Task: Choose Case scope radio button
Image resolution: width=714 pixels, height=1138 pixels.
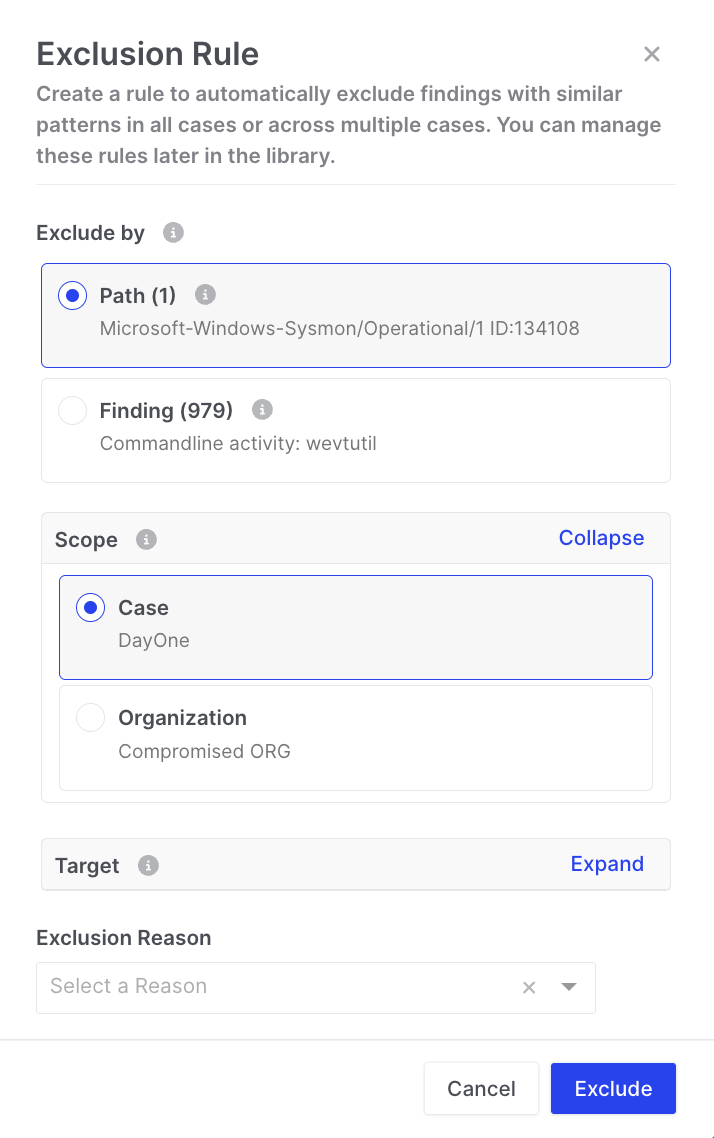Action: pyautogui.click(x=91, y=608)
